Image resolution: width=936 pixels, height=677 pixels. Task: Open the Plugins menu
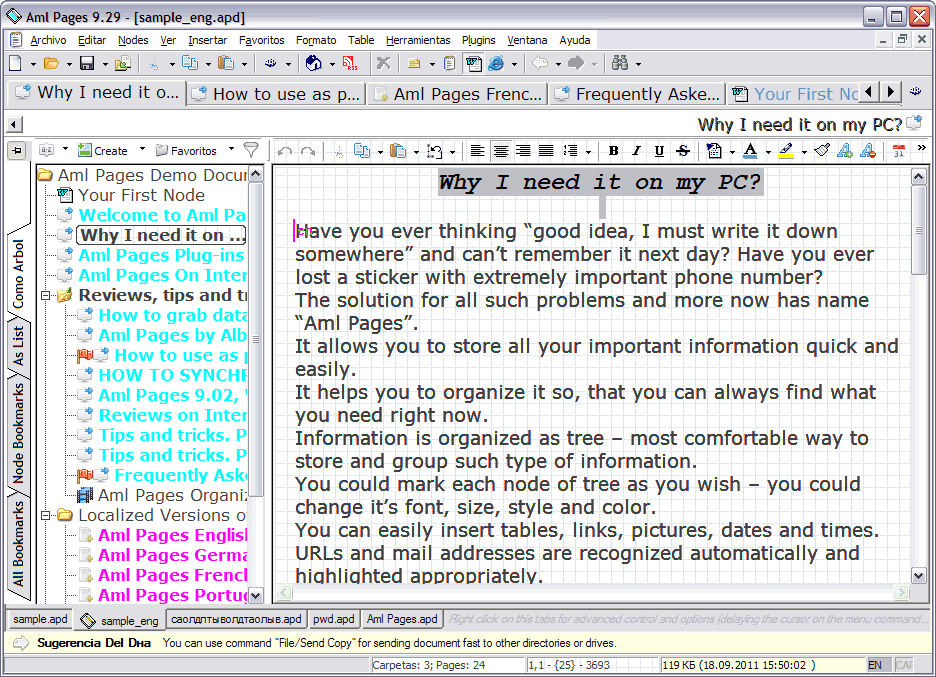point(478,40)
